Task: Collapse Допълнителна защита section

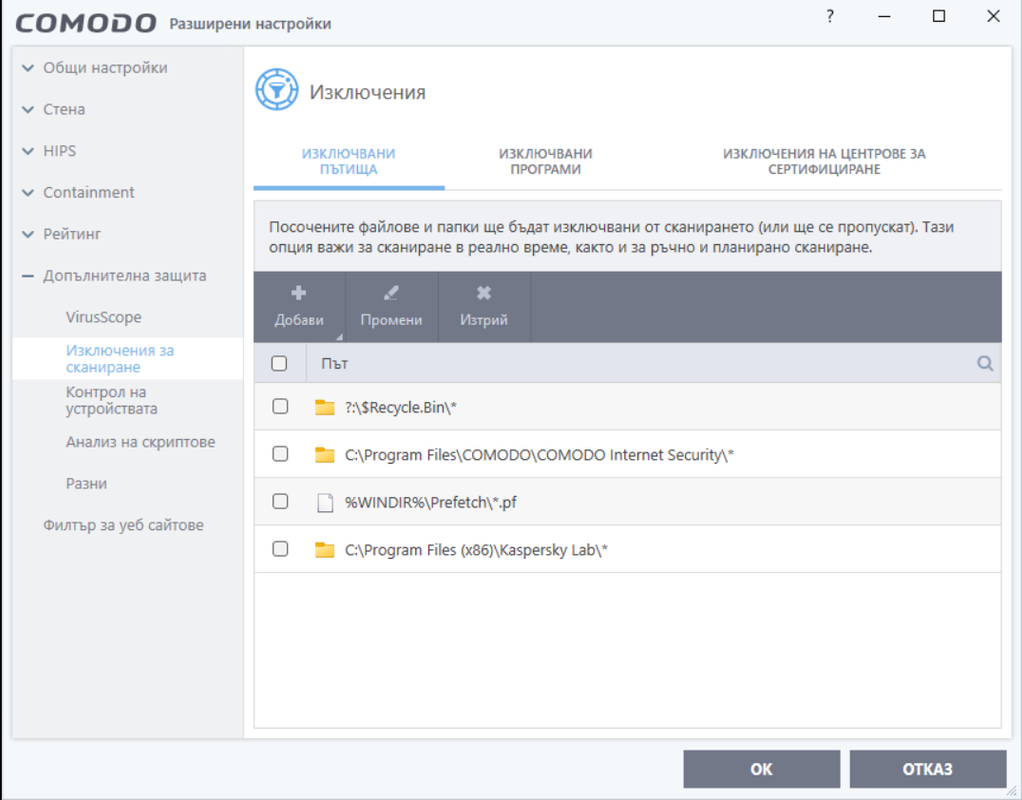Action: click(x=27, y=276)
